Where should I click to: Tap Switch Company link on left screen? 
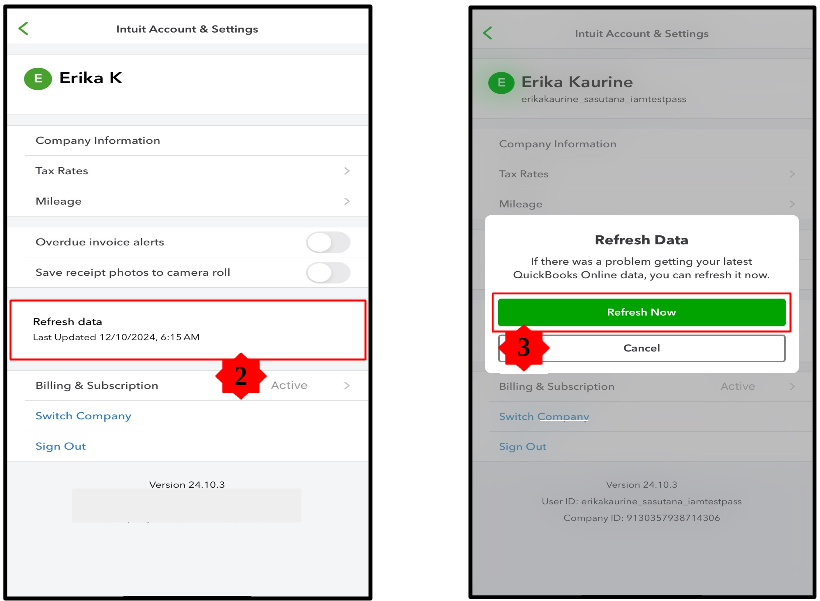click(x=83, y=416)
